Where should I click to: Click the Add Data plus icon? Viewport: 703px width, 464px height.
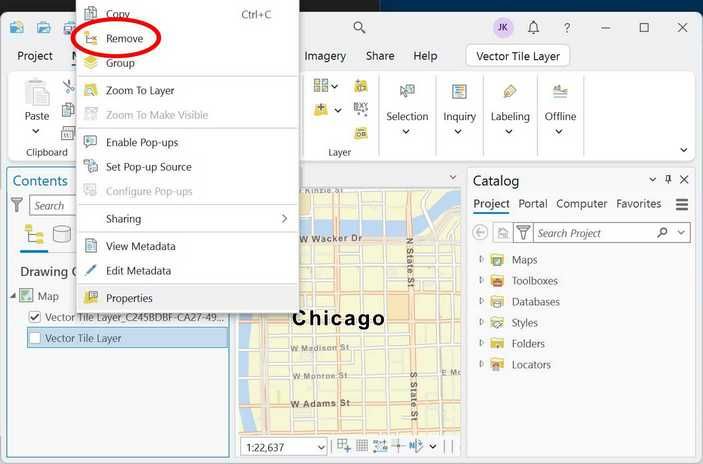click(x=321, y=109)
